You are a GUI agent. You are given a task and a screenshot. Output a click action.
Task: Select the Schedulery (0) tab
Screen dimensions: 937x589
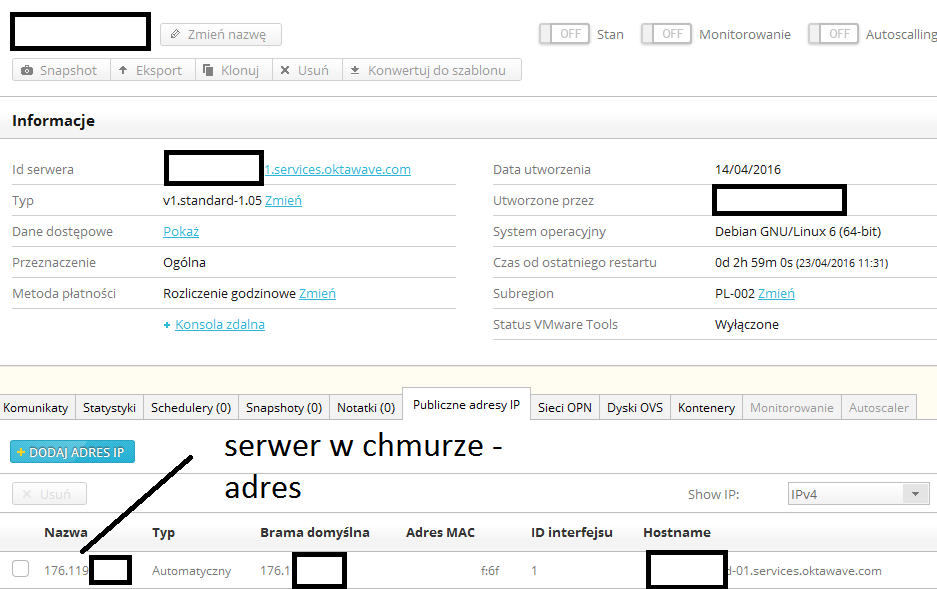[x=191, y=407]
